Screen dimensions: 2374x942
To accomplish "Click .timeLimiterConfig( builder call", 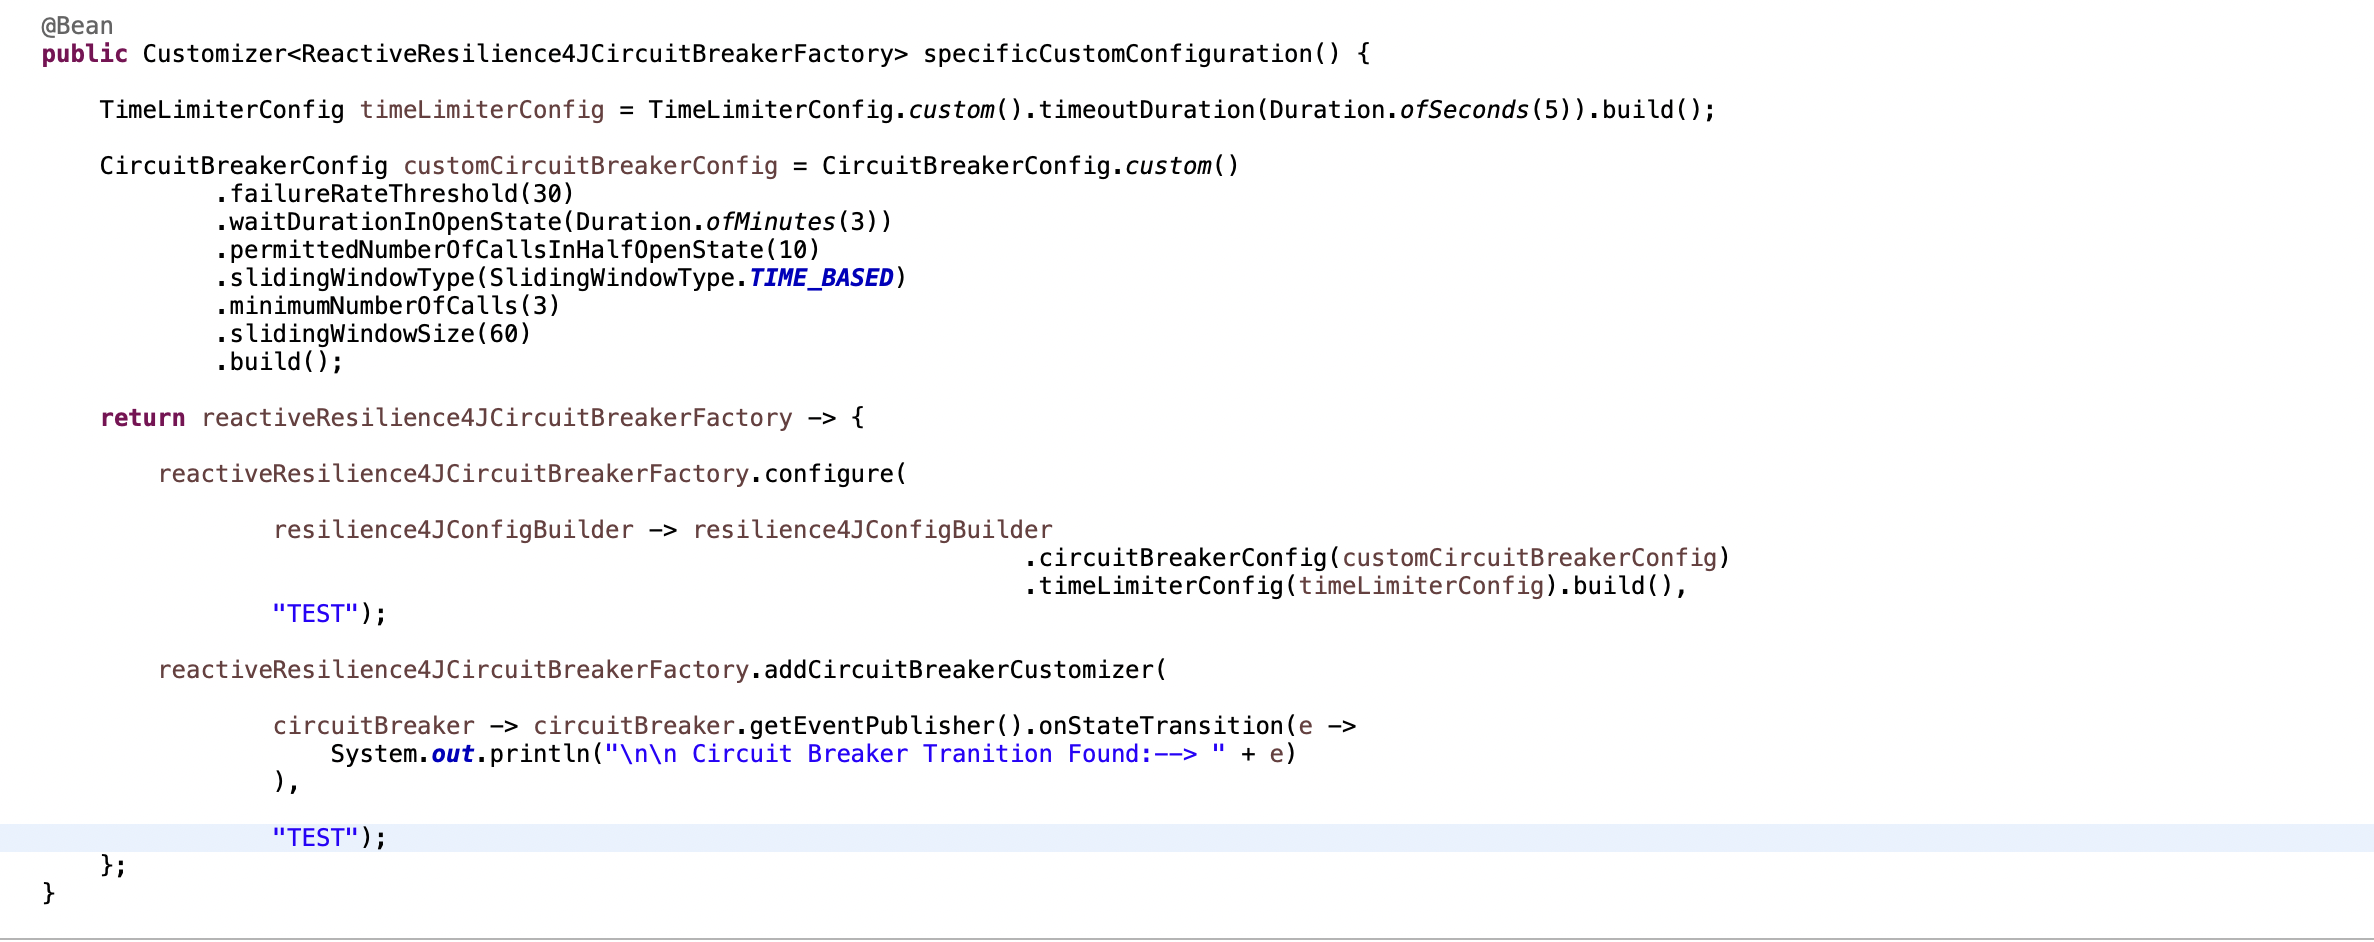I will pyautogui.click(x=1160, y=586).
